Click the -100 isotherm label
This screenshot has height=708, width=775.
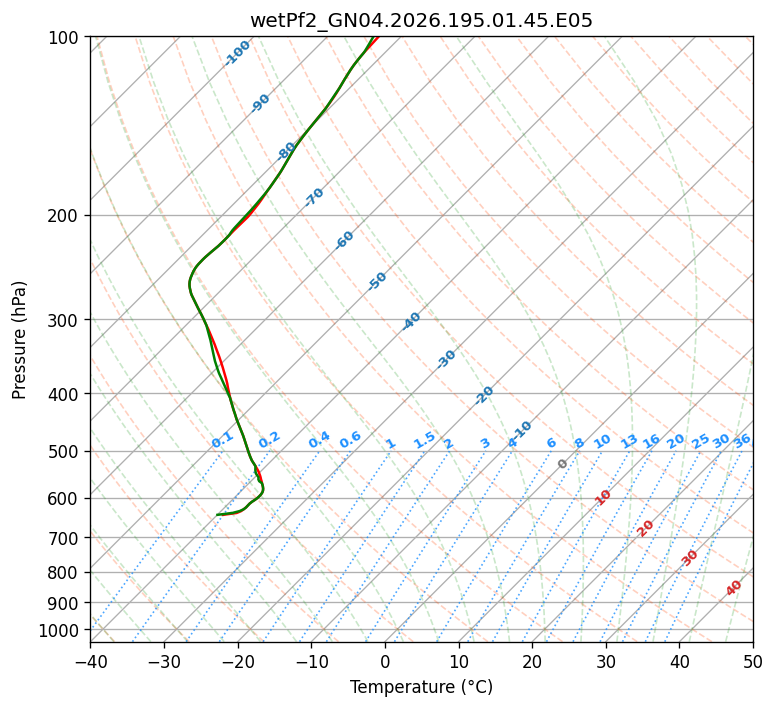click(237, 53)
